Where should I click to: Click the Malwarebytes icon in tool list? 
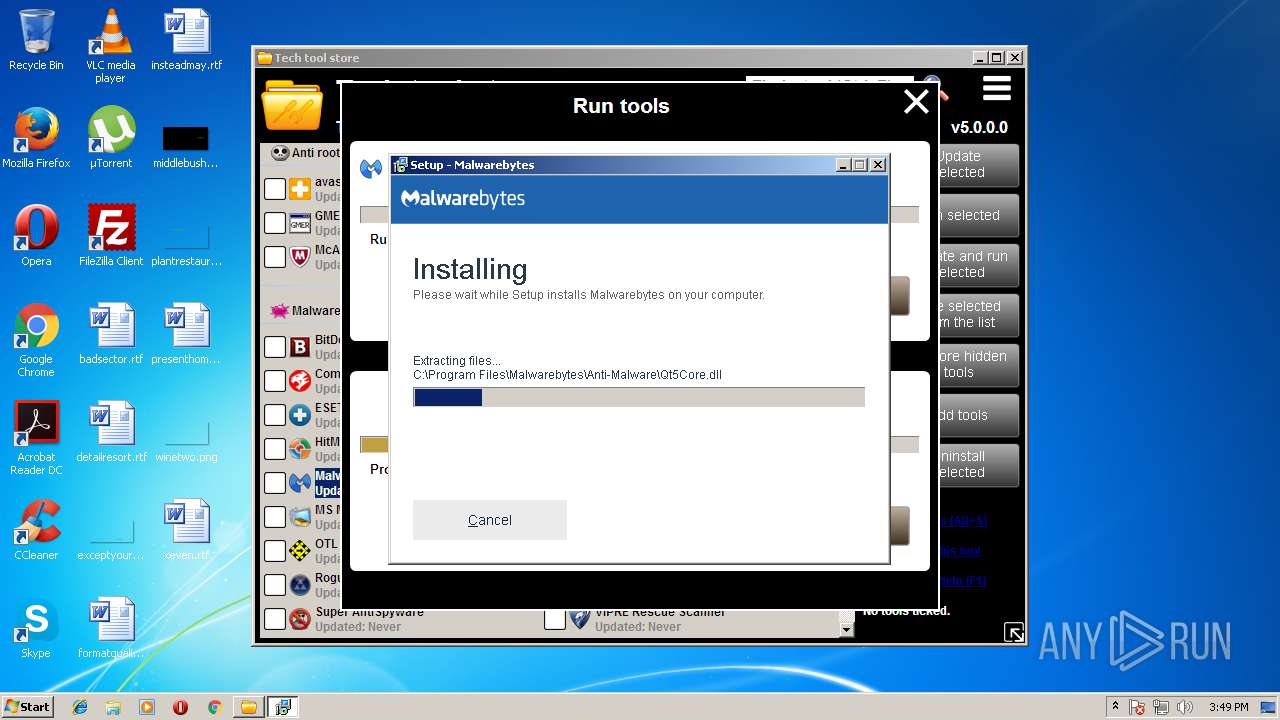coord(300,483)
